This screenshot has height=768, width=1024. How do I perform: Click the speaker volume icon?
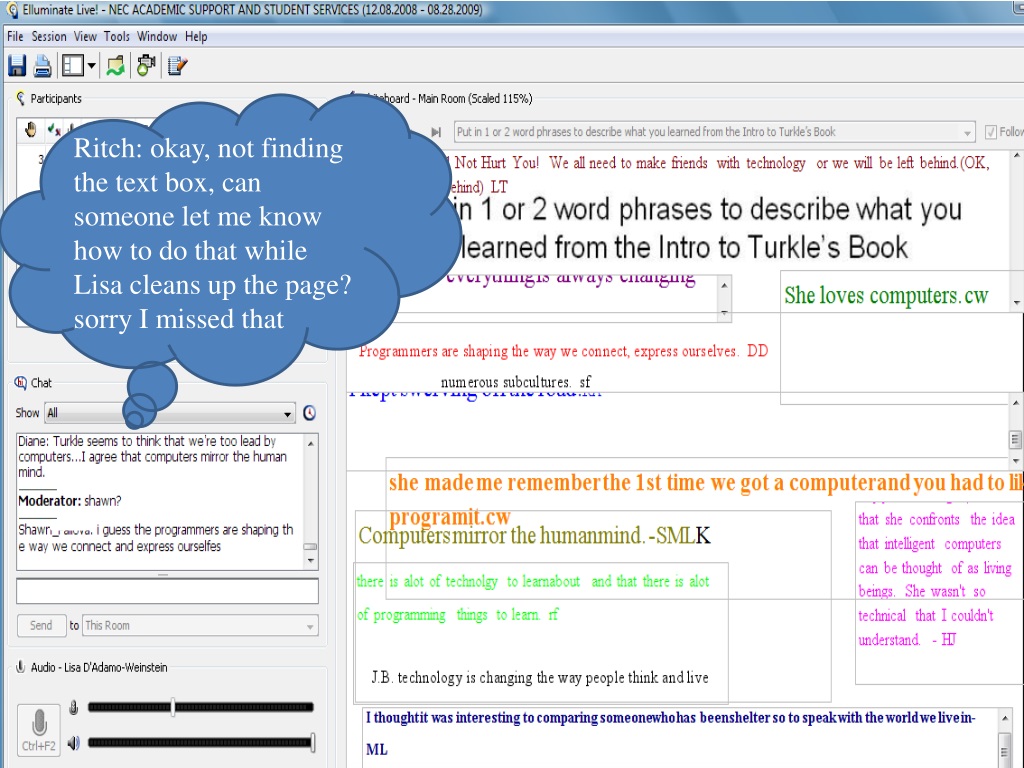click(x=74, y=743)
